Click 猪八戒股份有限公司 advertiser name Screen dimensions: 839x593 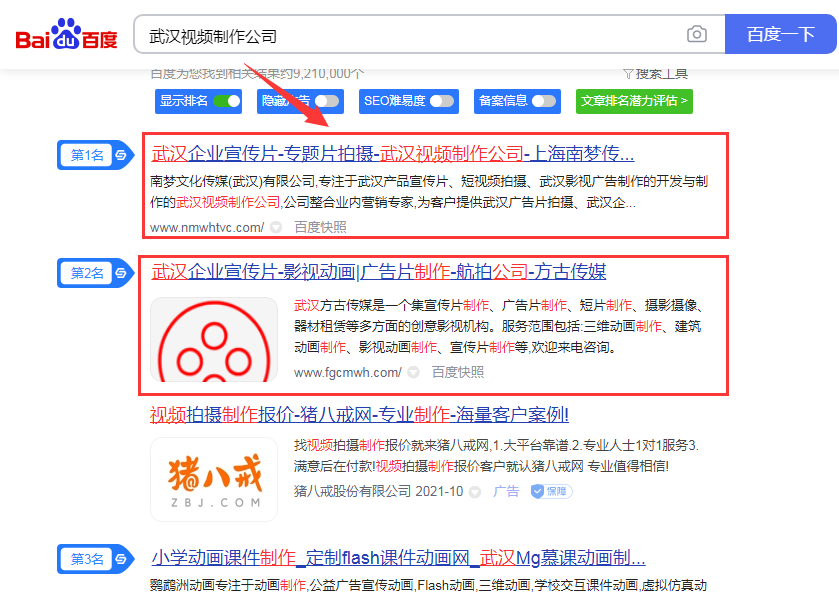pos(352,491)
